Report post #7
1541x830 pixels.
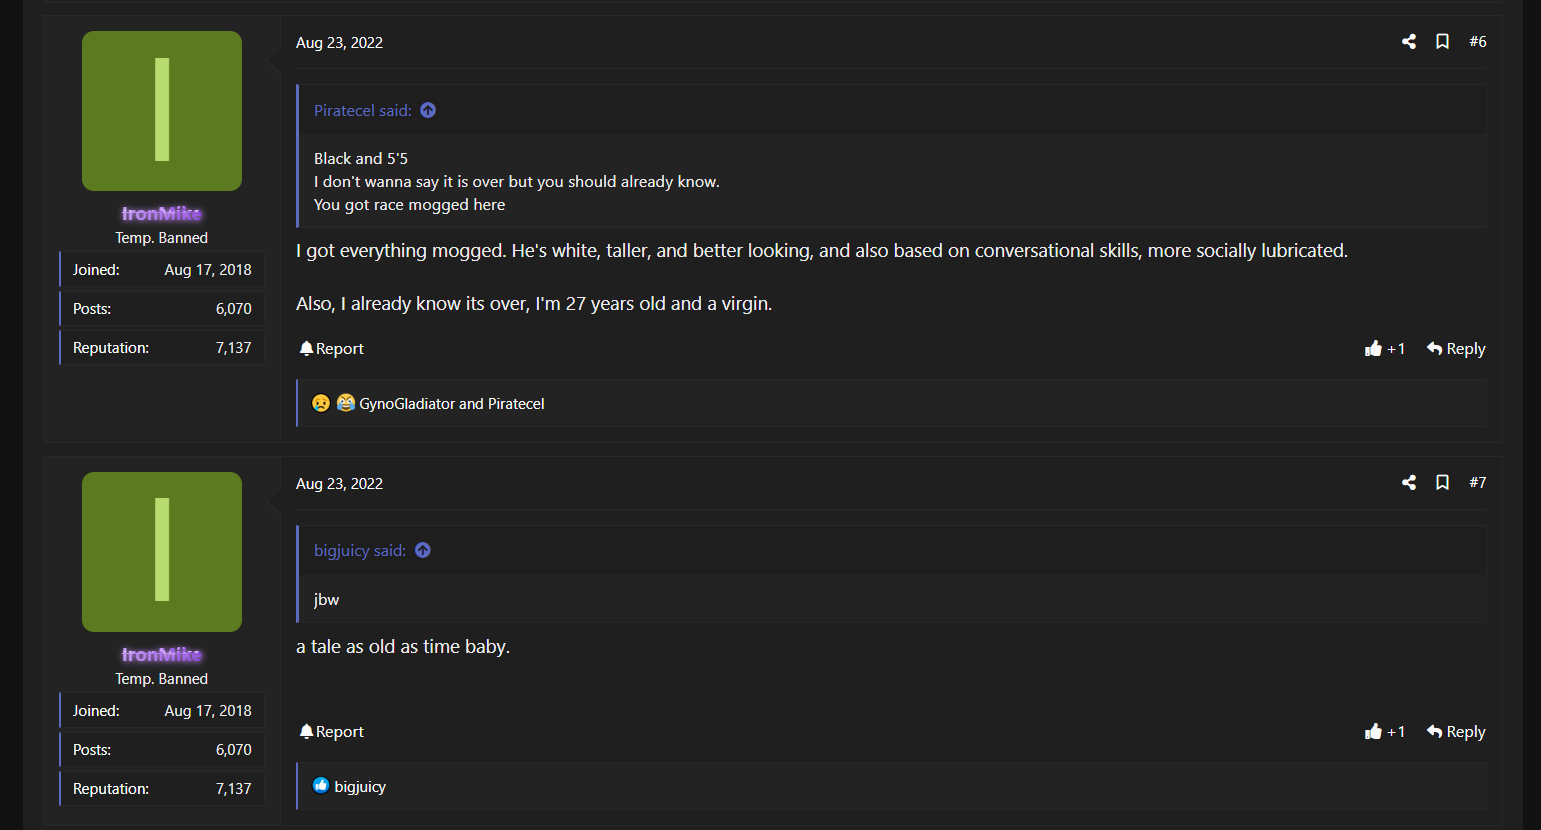click(x=331, y=732)
